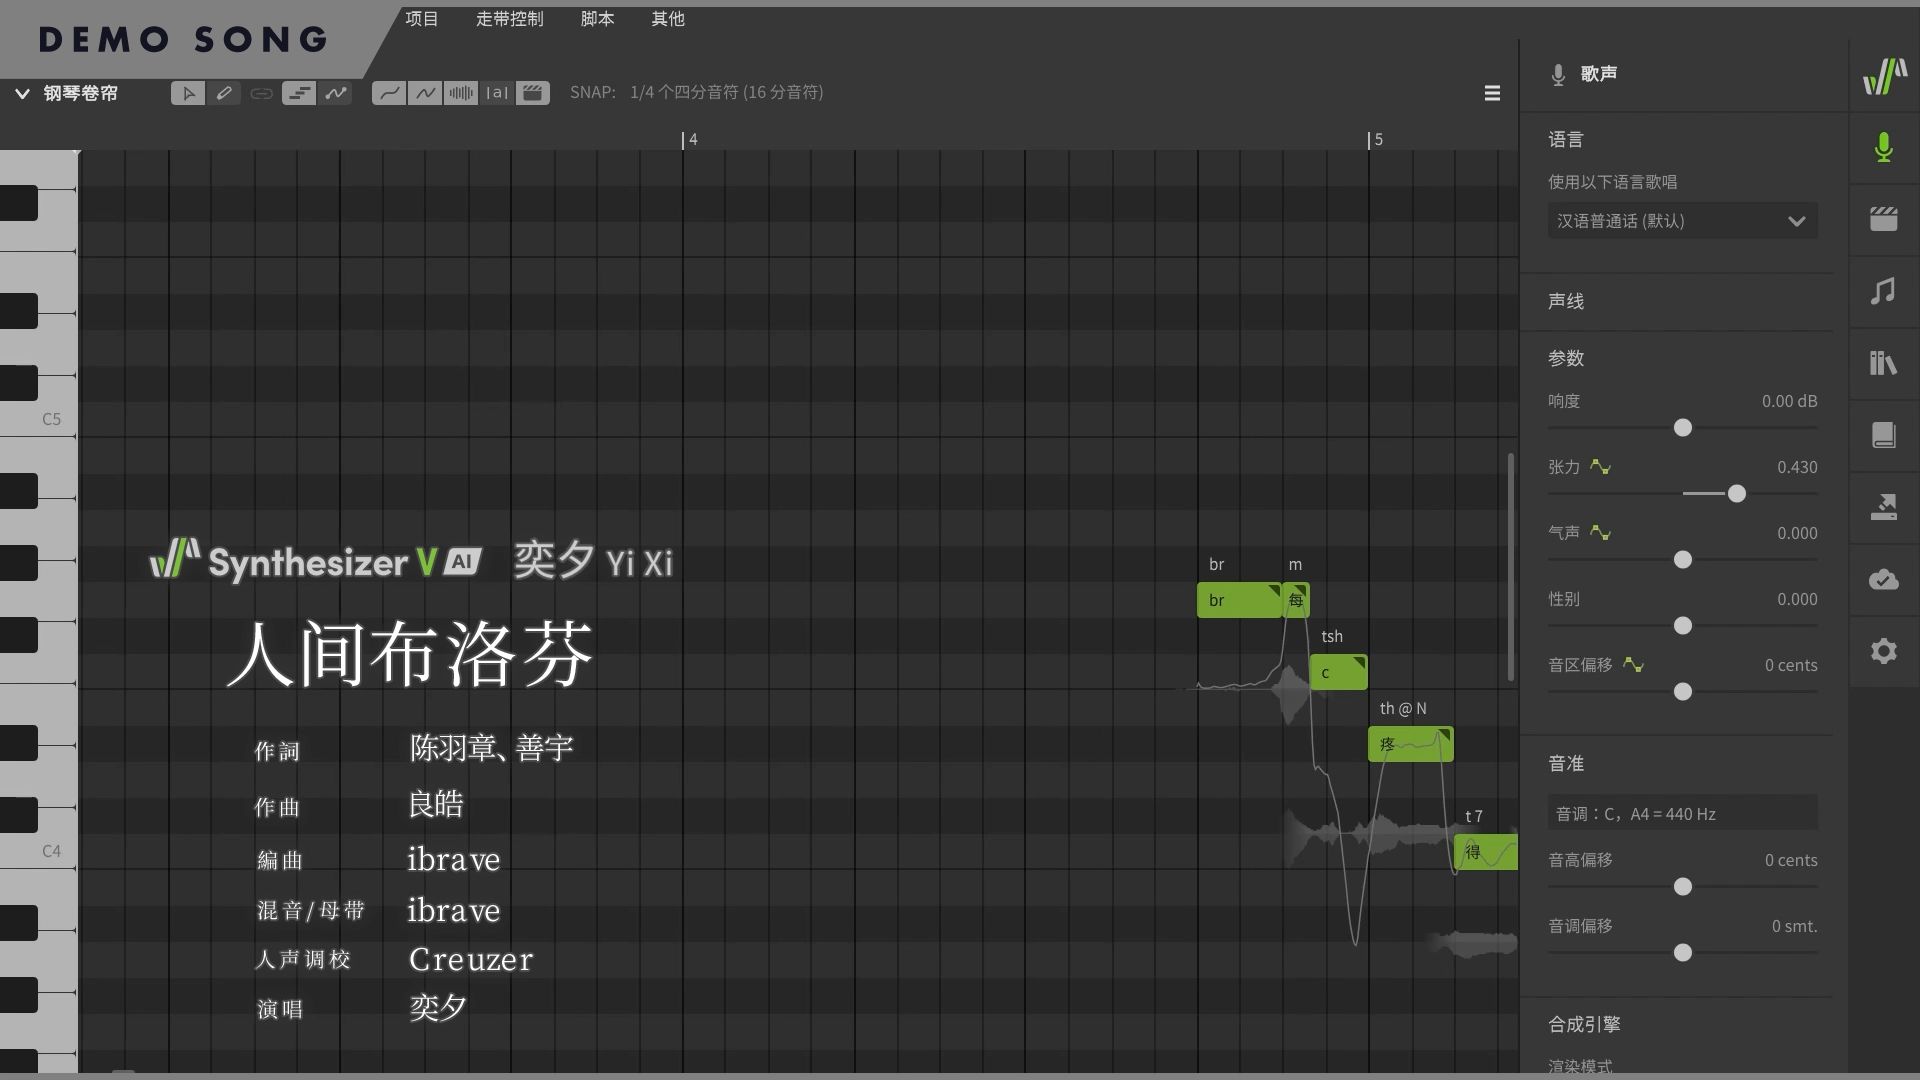The height and width of the screenshot is (1080, 1920).
Task: Select the note labeled 疼
Action: [1410, 744]
